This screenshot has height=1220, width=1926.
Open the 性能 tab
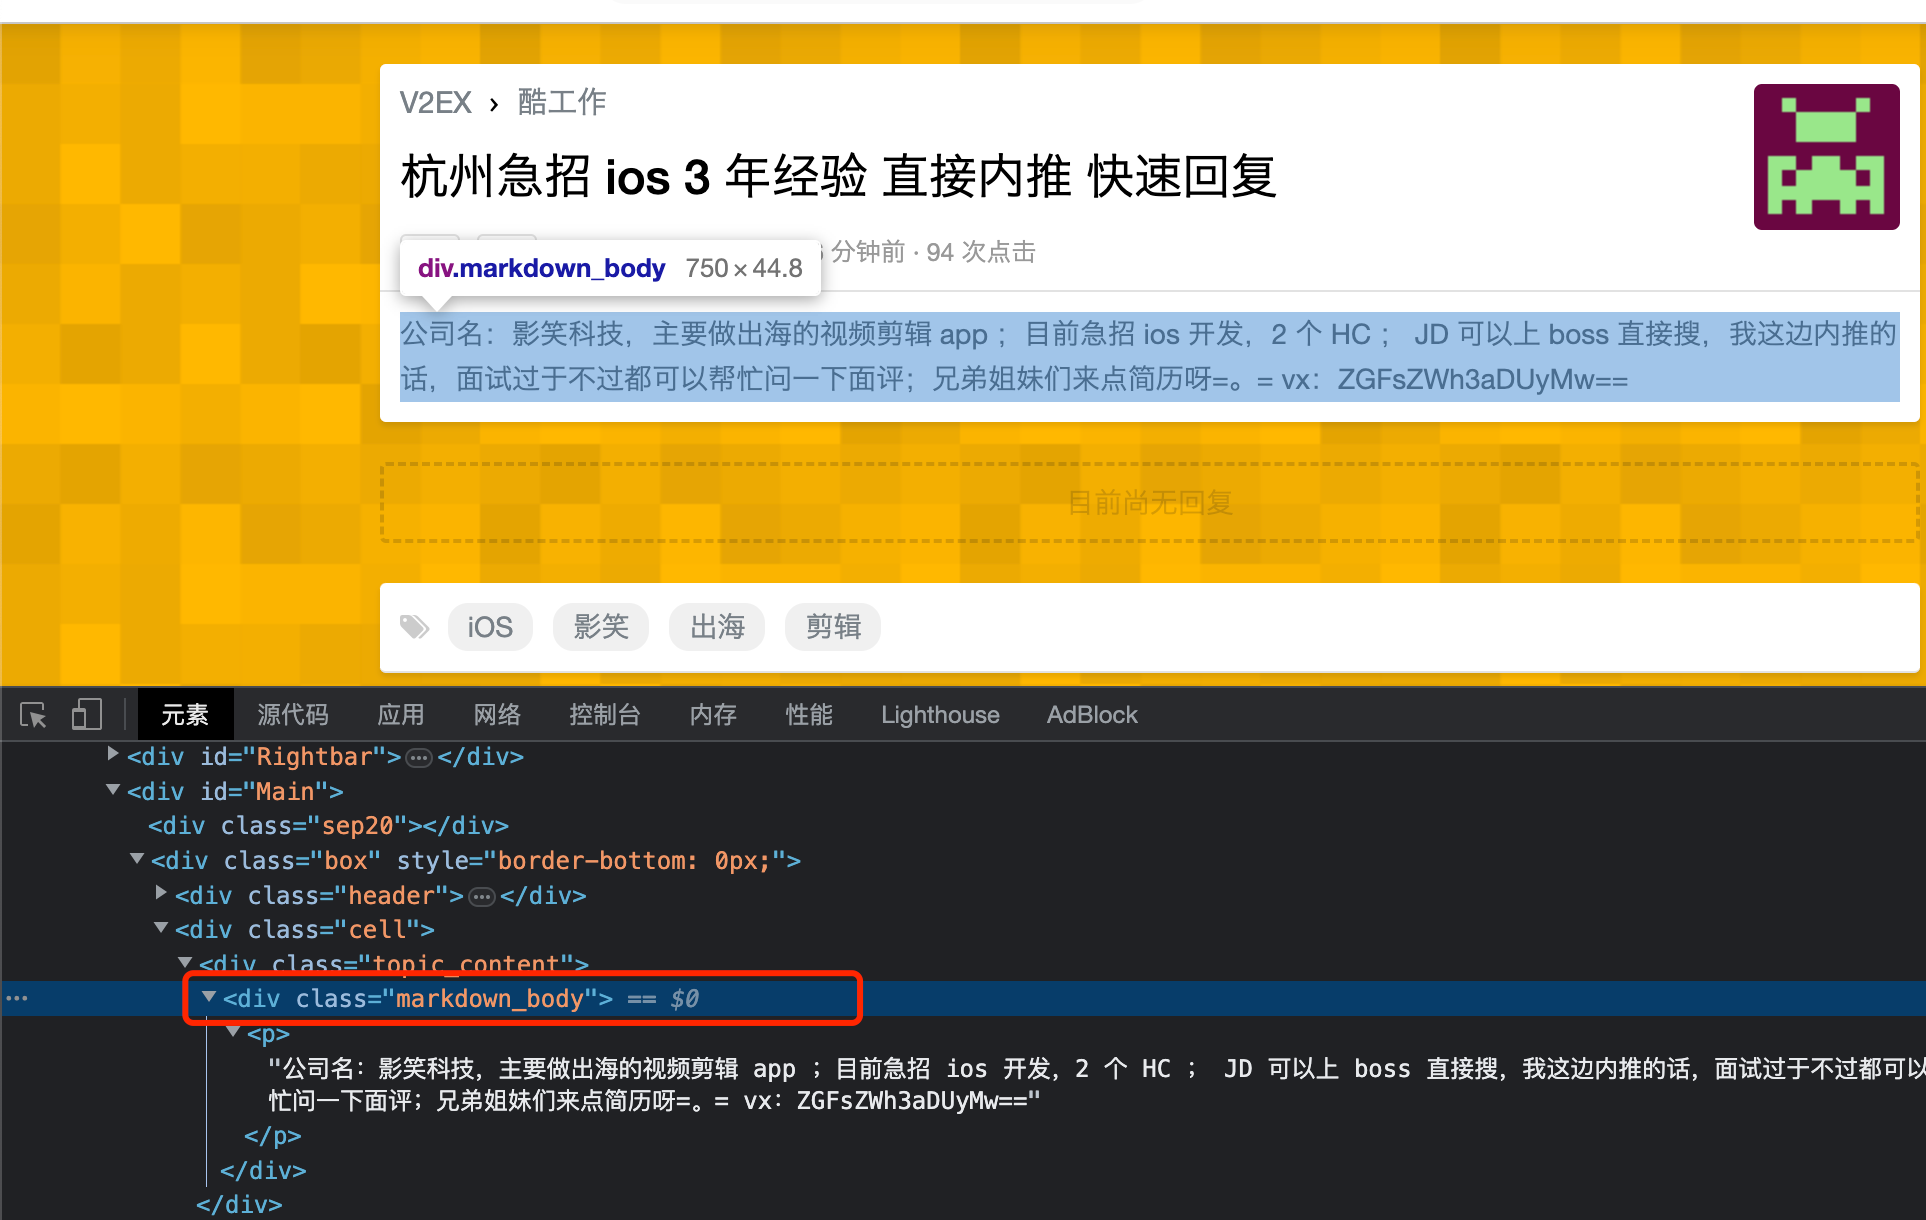click(809, 714)
